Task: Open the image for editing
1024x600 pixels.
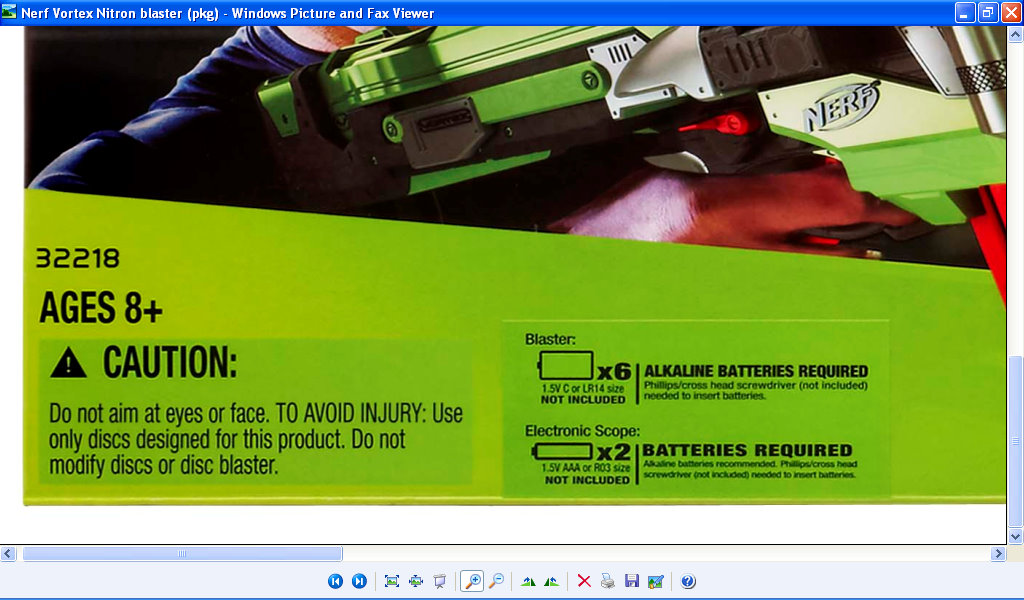Action: tap(655, 581)
